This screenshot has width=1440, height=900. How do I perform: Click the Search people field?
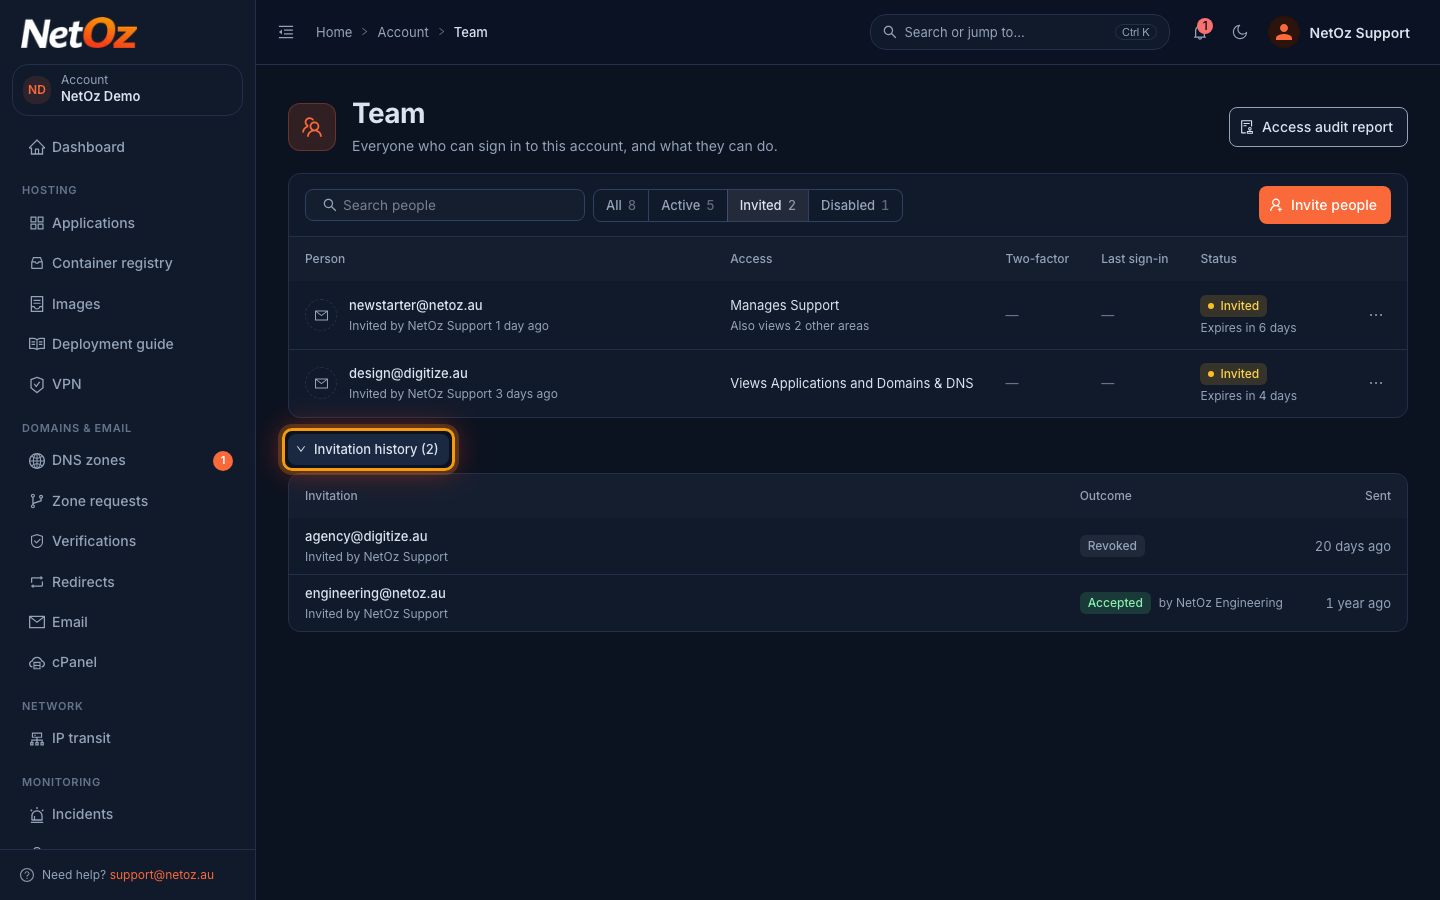[x=445, y=205]
